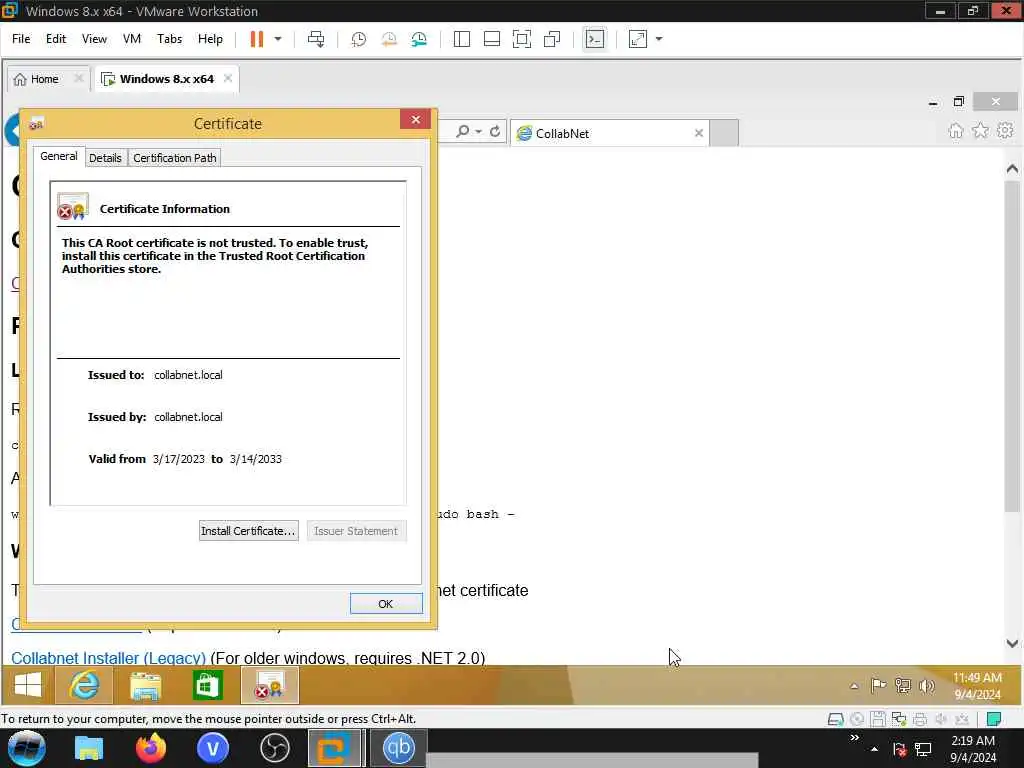Viewport: 1024px width, 768px height.
Task: Close the Certificate dialog with red X
Action: (415, 120)
